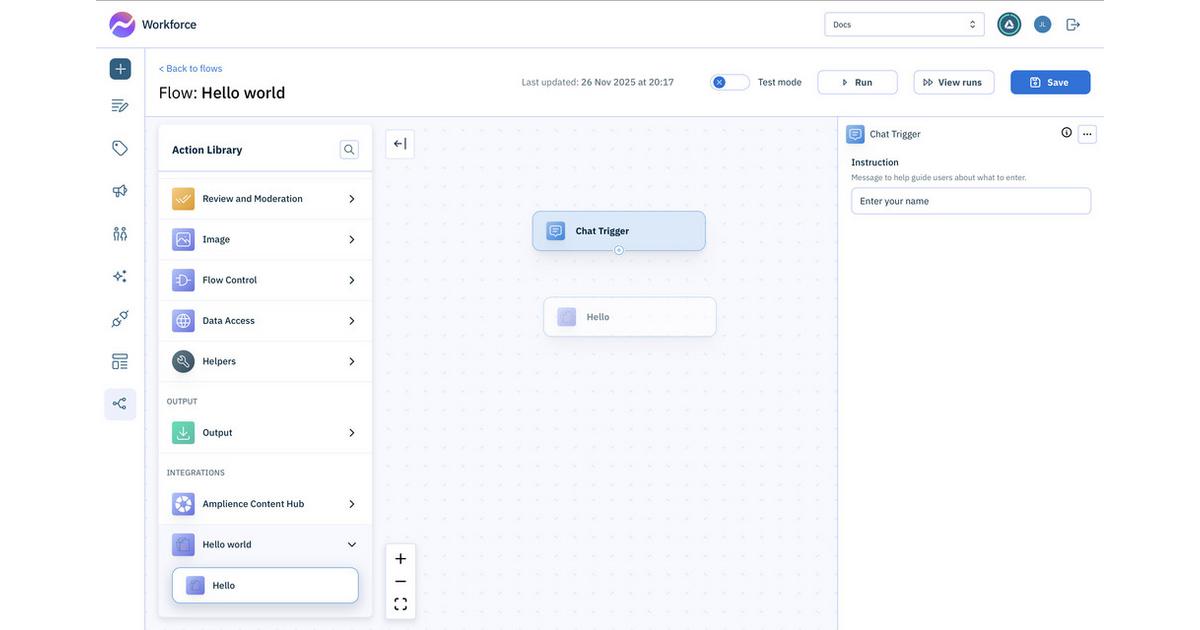Image resolution: width=1200 pixels, height=630 pixels.
Task: Click the Chat Trigger node connector dot
Action: [x=619, y=250]
